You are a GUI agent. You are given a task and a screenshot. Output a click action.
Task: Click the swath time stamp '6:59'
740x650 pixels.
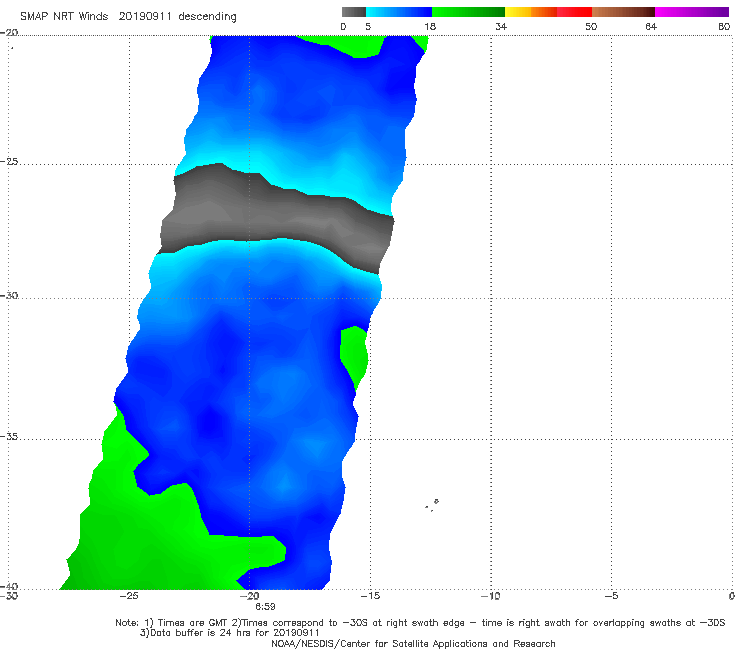click(265, 607)
